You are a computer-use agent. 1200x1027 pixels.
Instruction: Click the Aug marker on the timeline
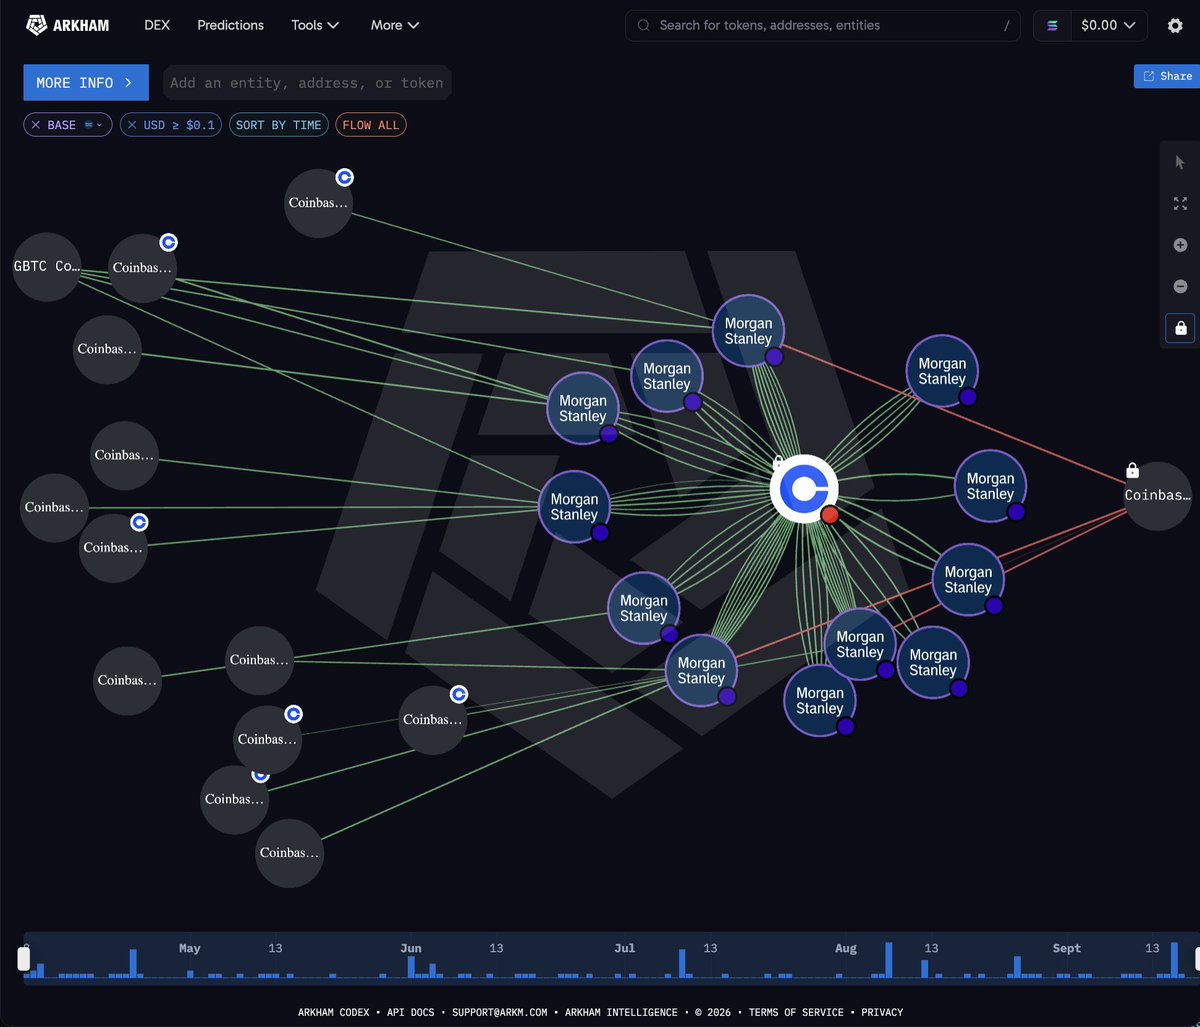pos(846,948)
